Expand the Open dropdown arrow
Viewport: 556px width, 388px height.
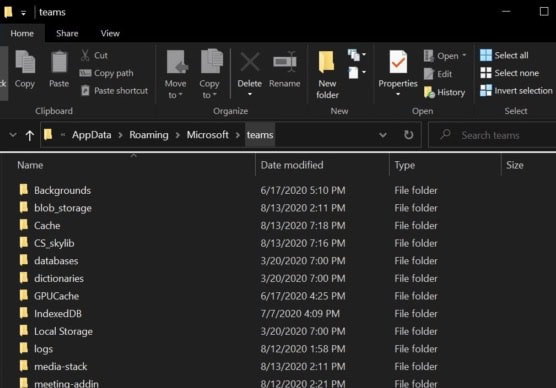coord(464,55)
